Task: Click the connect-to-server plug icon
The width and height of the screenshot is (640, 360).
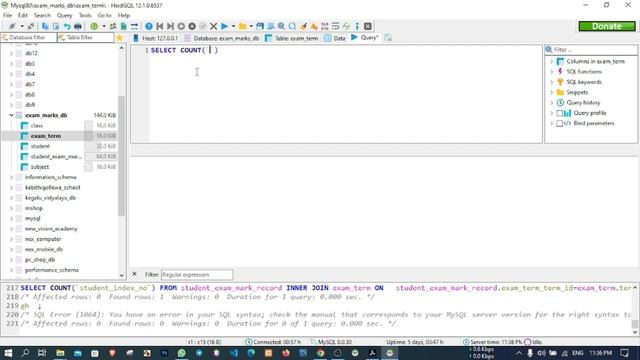Action: pos(12,26)
